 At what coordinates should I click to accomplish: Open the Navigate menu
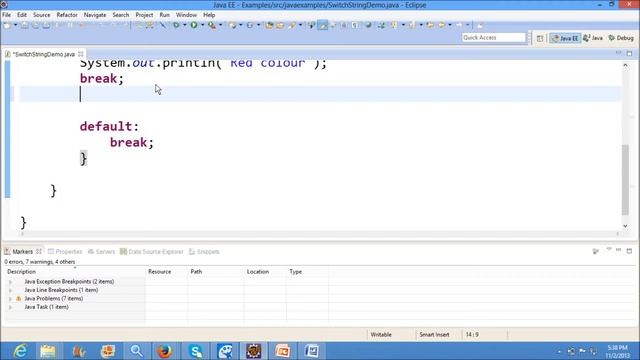[95, 15]
